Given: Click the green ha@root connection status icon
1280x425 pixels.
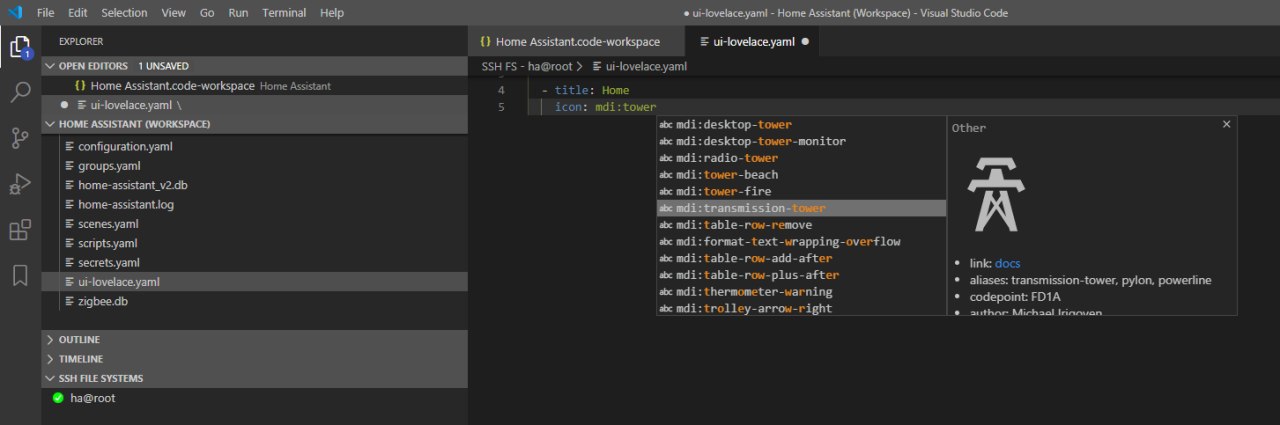Looking at the screenshot, I should tap(59, 398).
